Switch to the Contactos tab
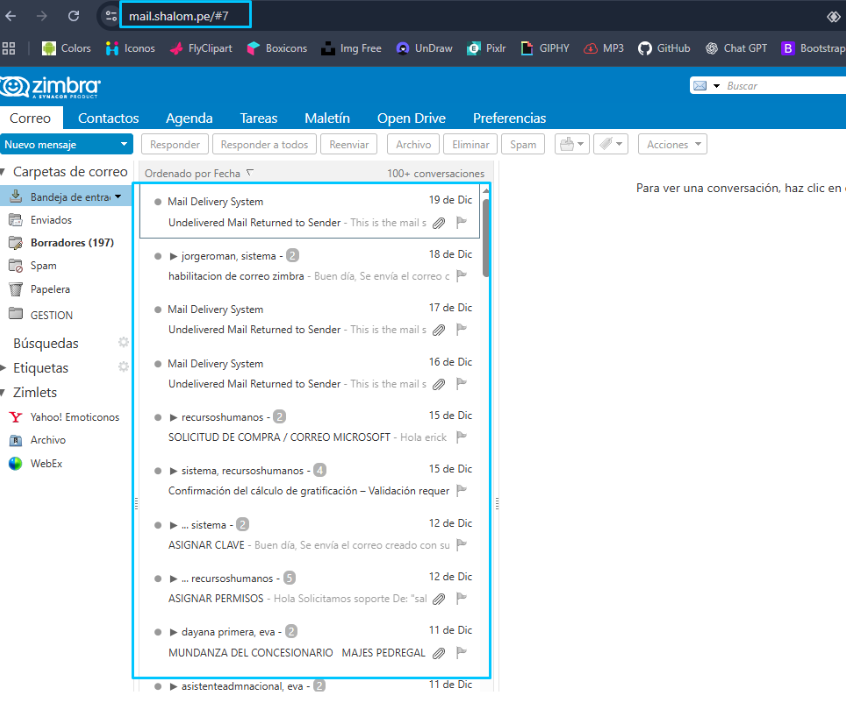Viewport: 846px width, 704px height. 108,118
